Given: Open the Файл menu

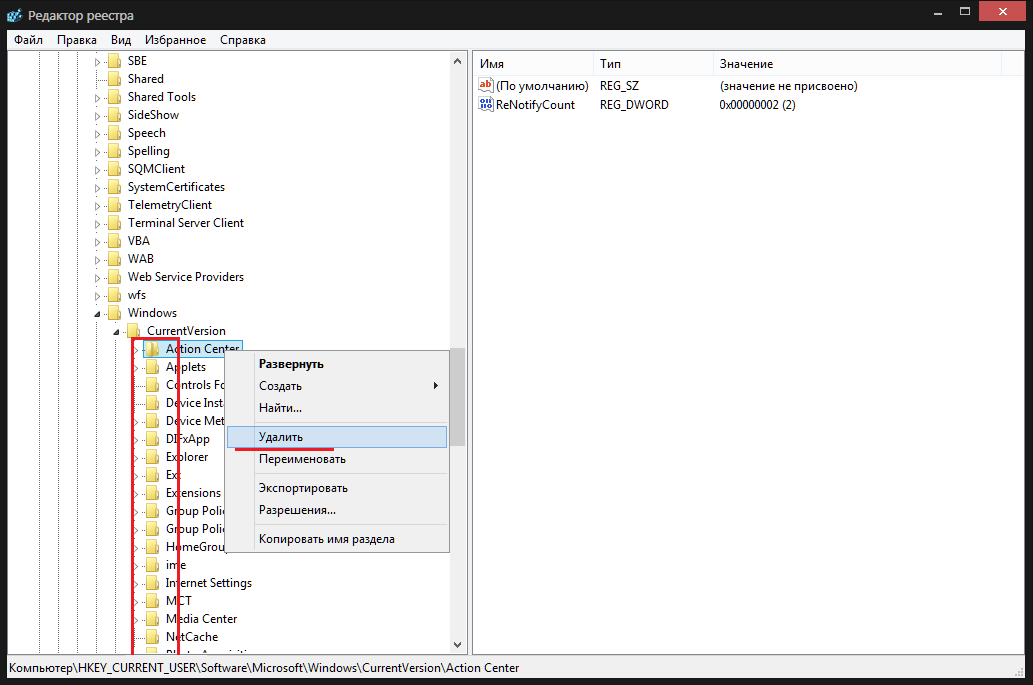Looking at the screenshot, I should tap(29, 40).
